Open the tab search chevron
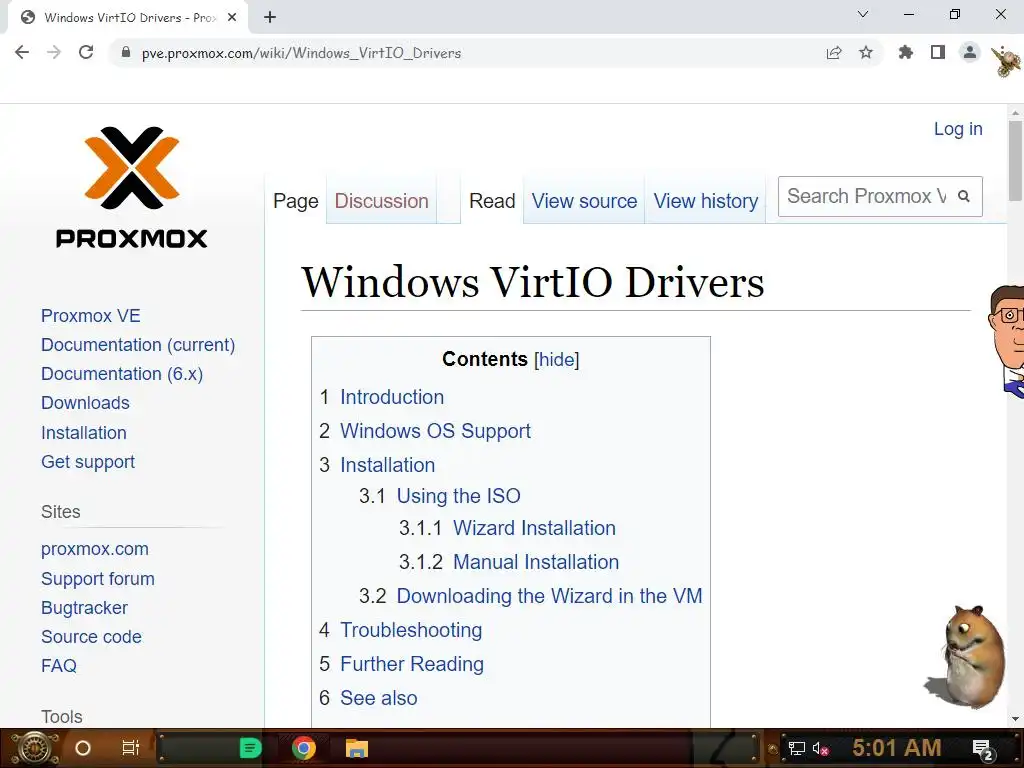This screenshot has width=1024, height=768. (x=863, y=14)
